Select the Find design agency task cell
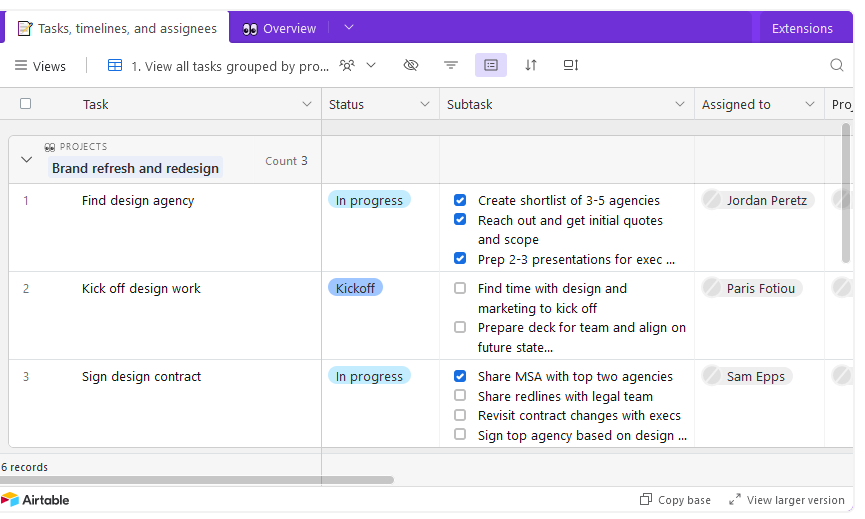Image resolution: width=865 pixels, height=519 pixels. tap(165, 227)
